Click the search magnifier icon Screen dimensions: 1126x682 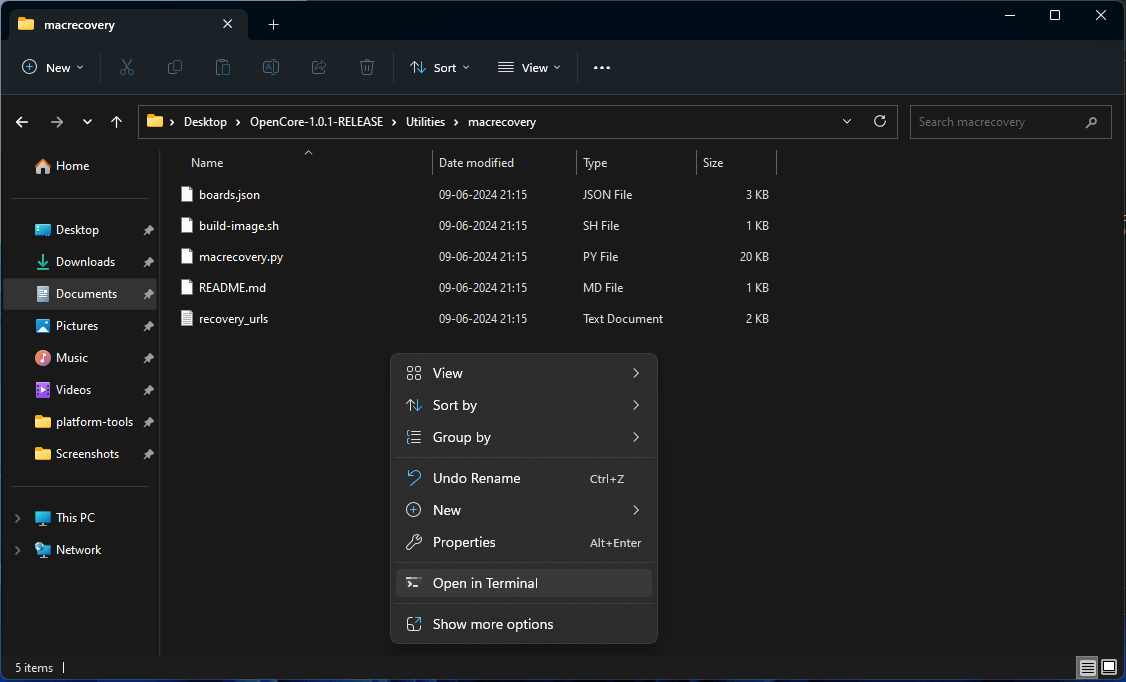[1091, 122]
